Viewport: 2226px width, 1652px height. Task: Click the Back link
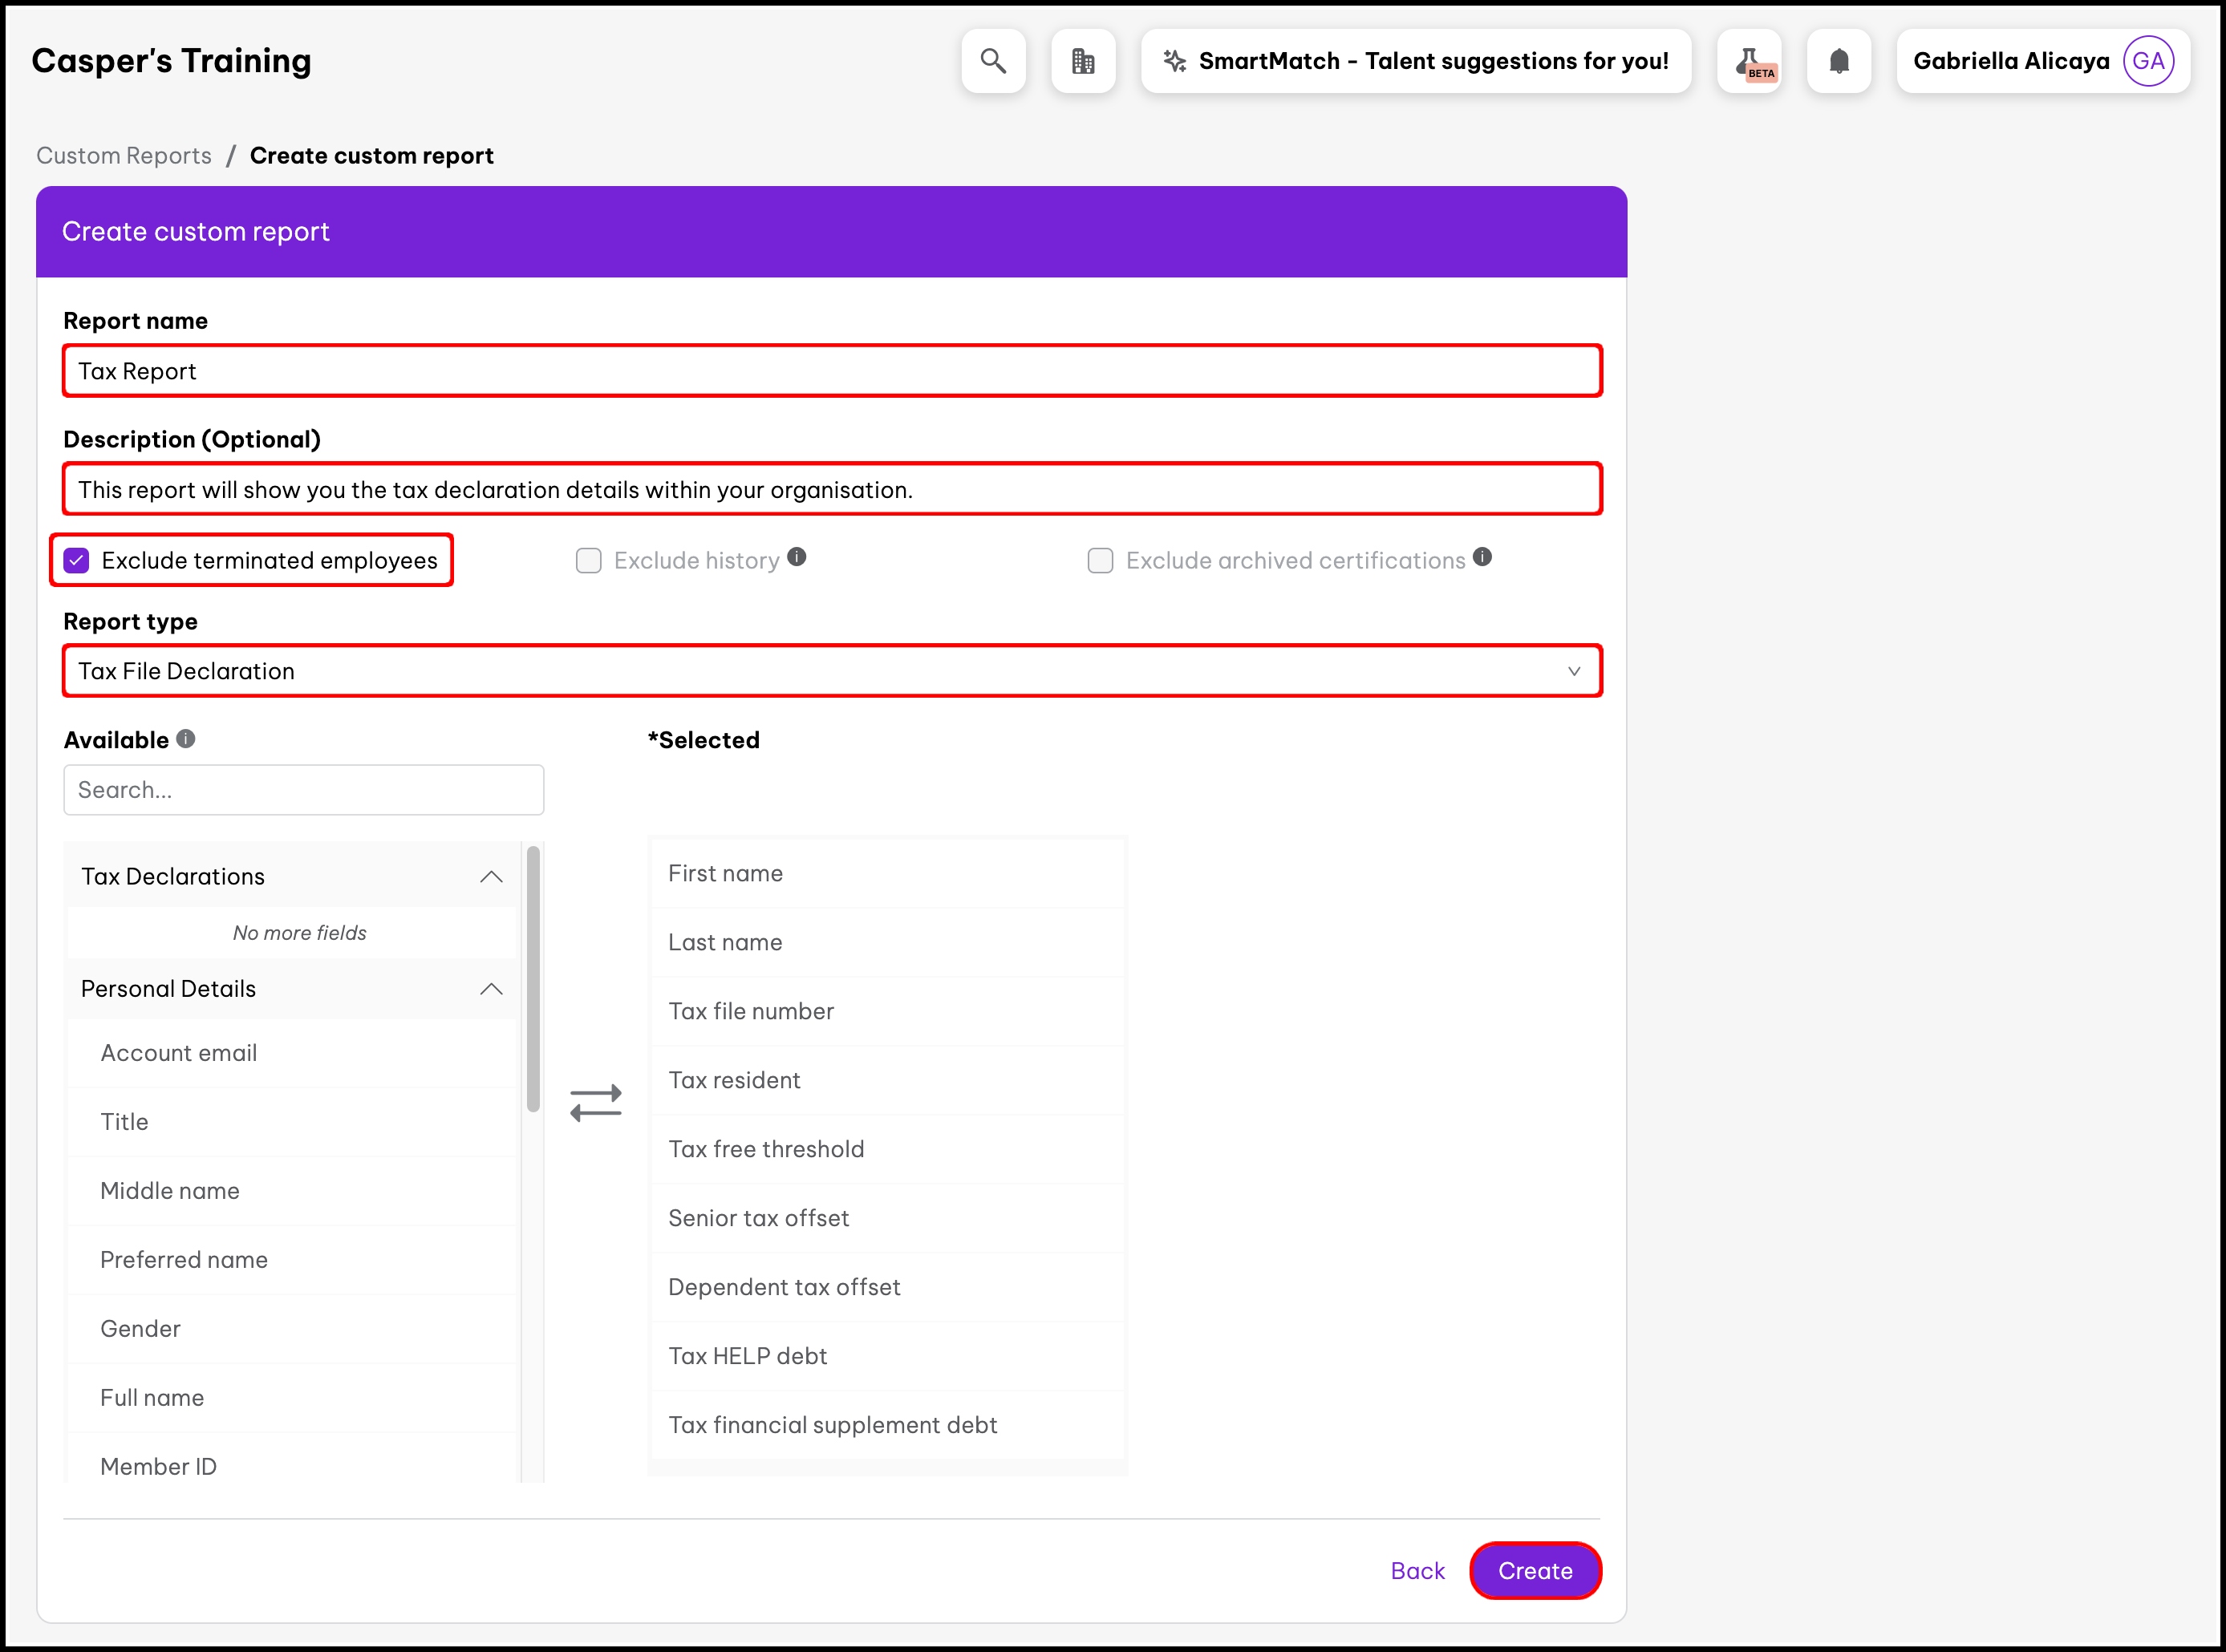1417,1571
